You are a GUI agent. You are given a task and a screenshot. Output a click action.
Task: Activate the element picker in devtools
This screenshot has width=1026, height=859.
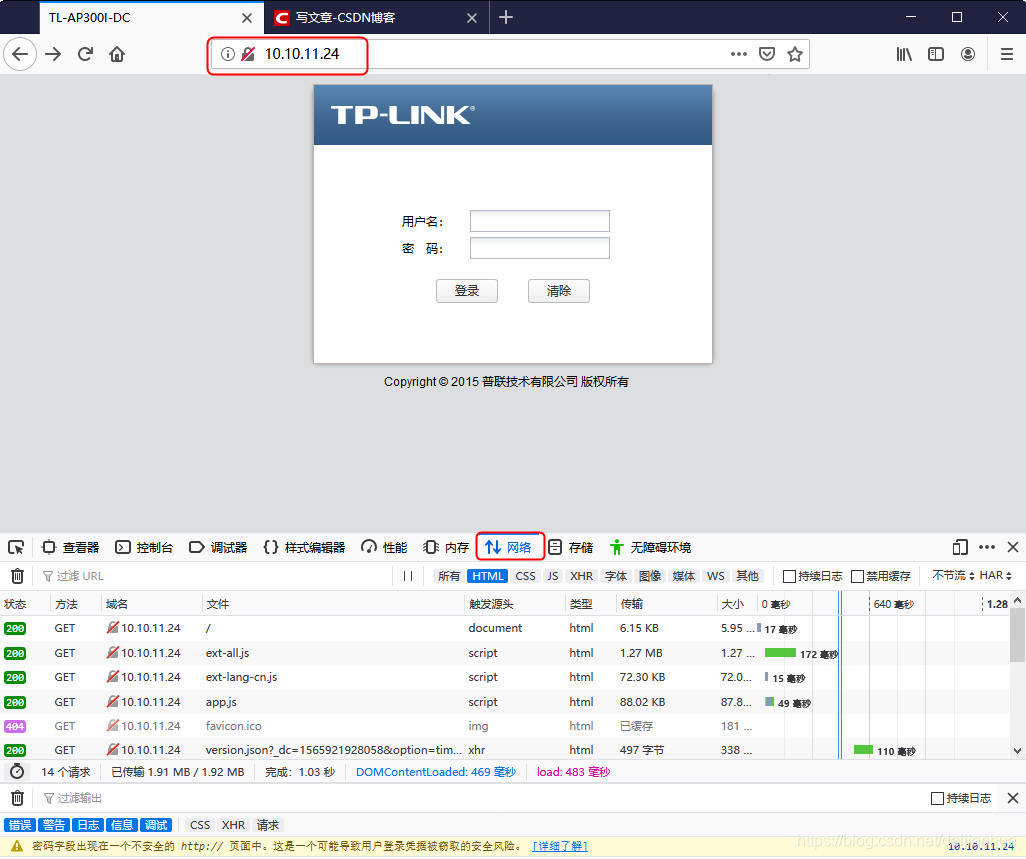click(16, 547)
